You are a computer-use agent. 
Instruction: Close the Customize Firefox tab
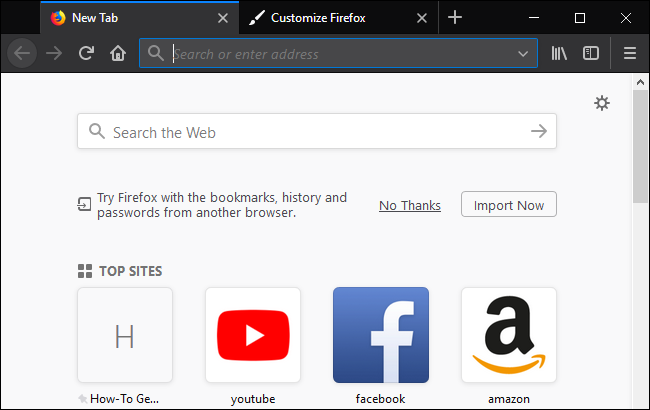[x=421, y=18]
